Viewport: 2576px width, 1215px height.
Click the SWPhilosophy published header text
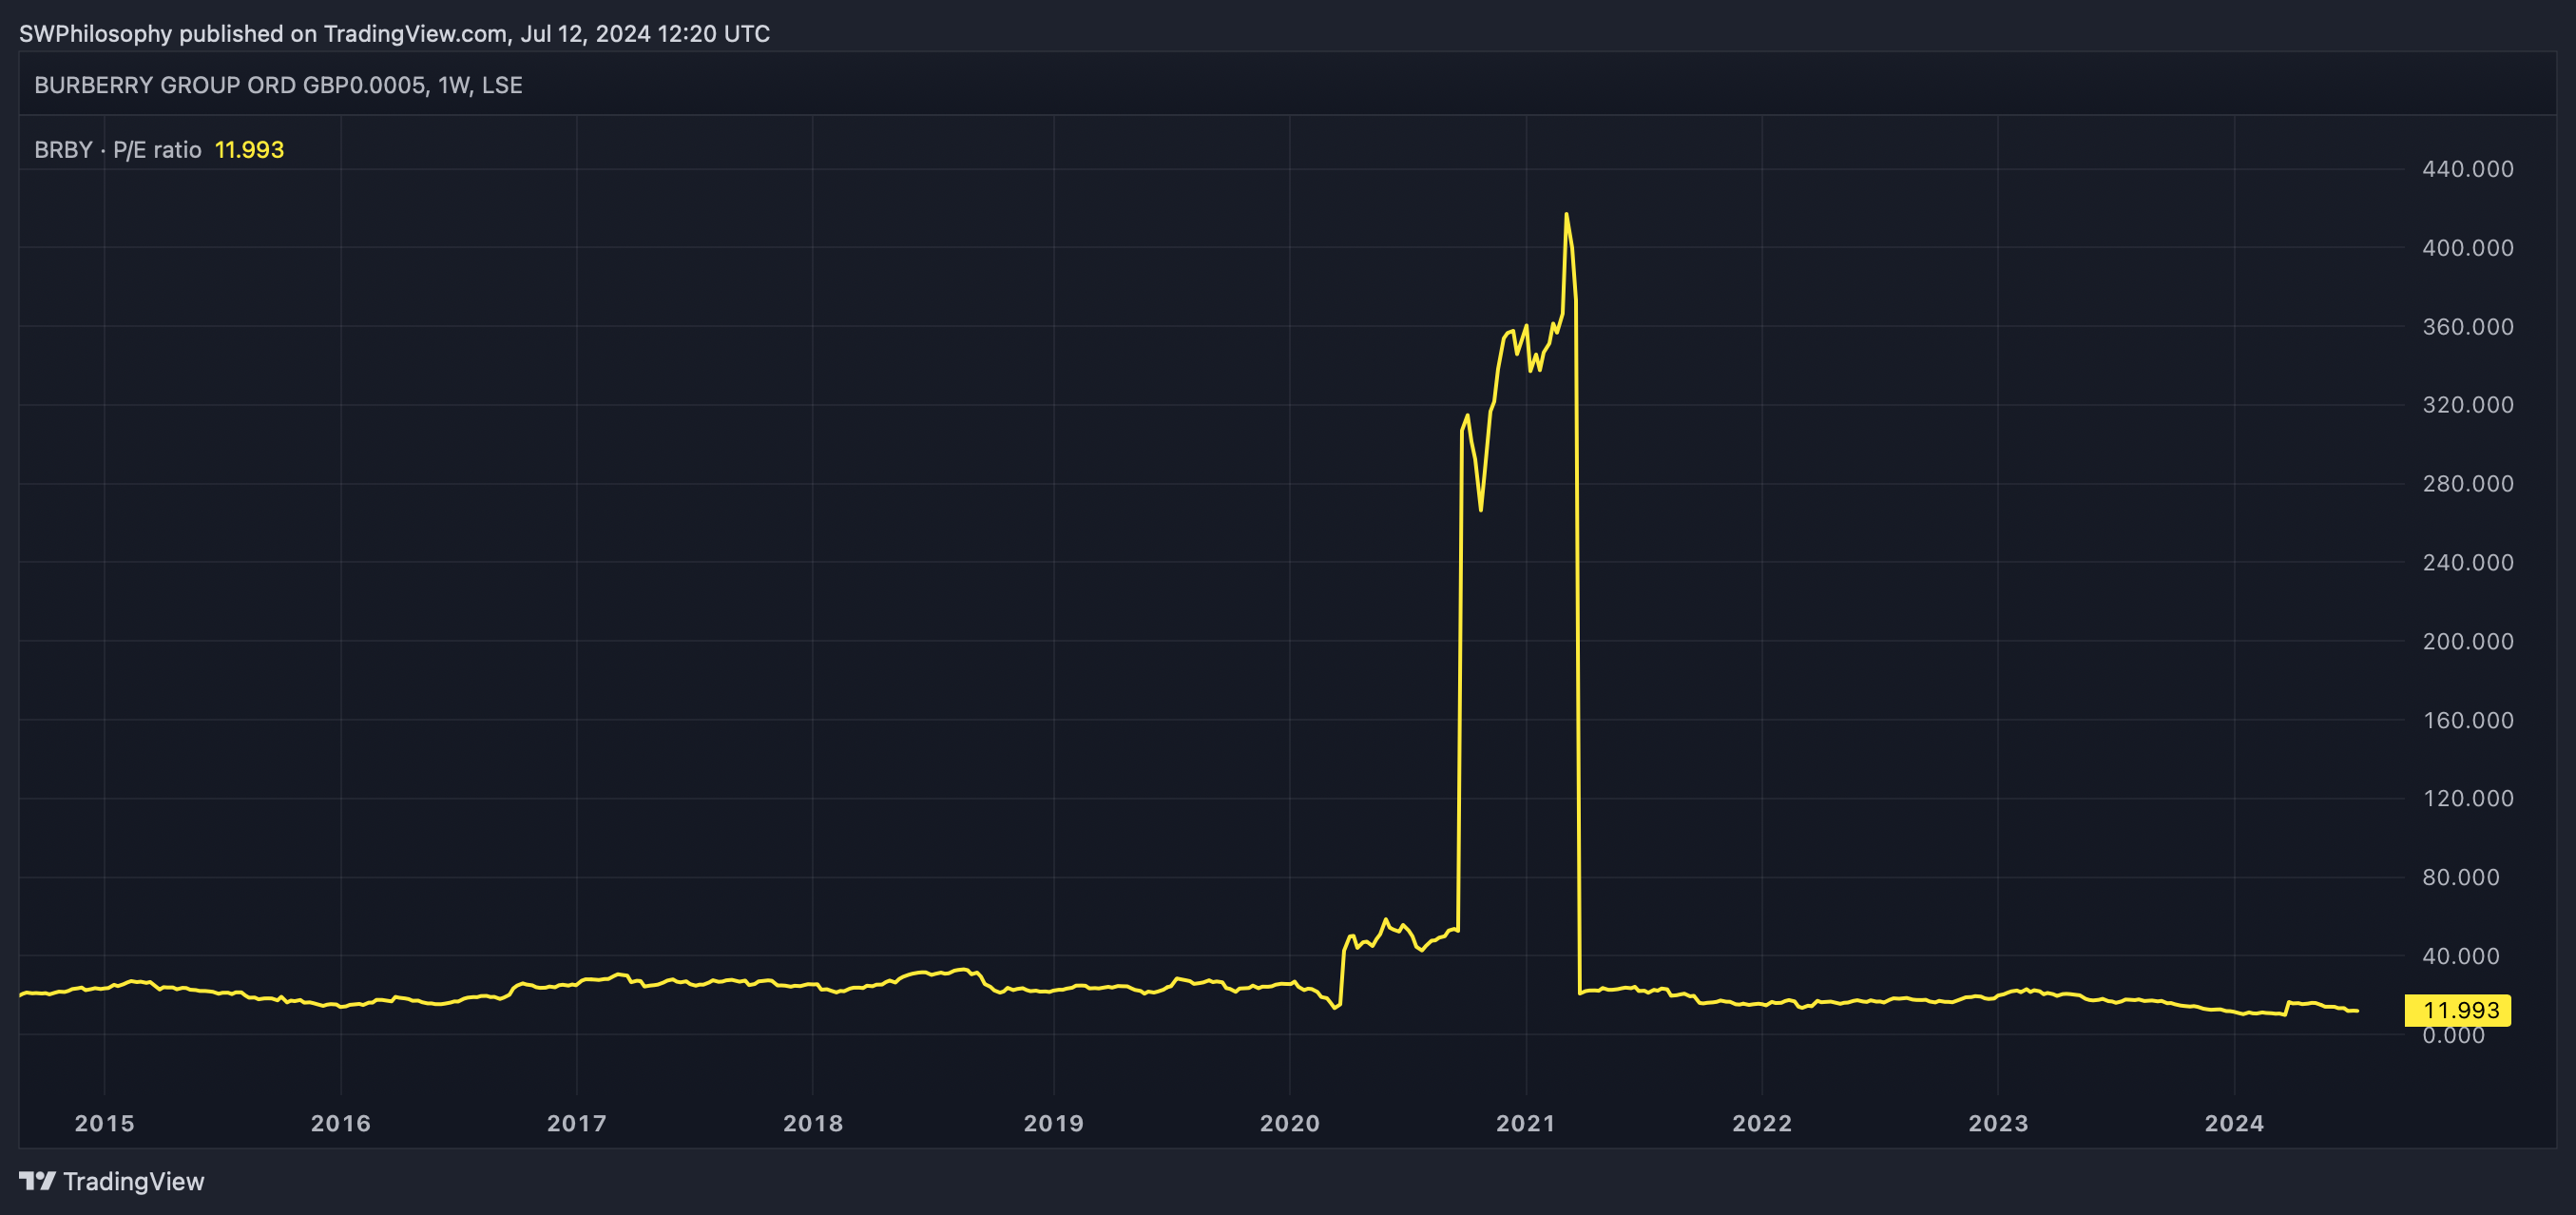click(394, 33)
